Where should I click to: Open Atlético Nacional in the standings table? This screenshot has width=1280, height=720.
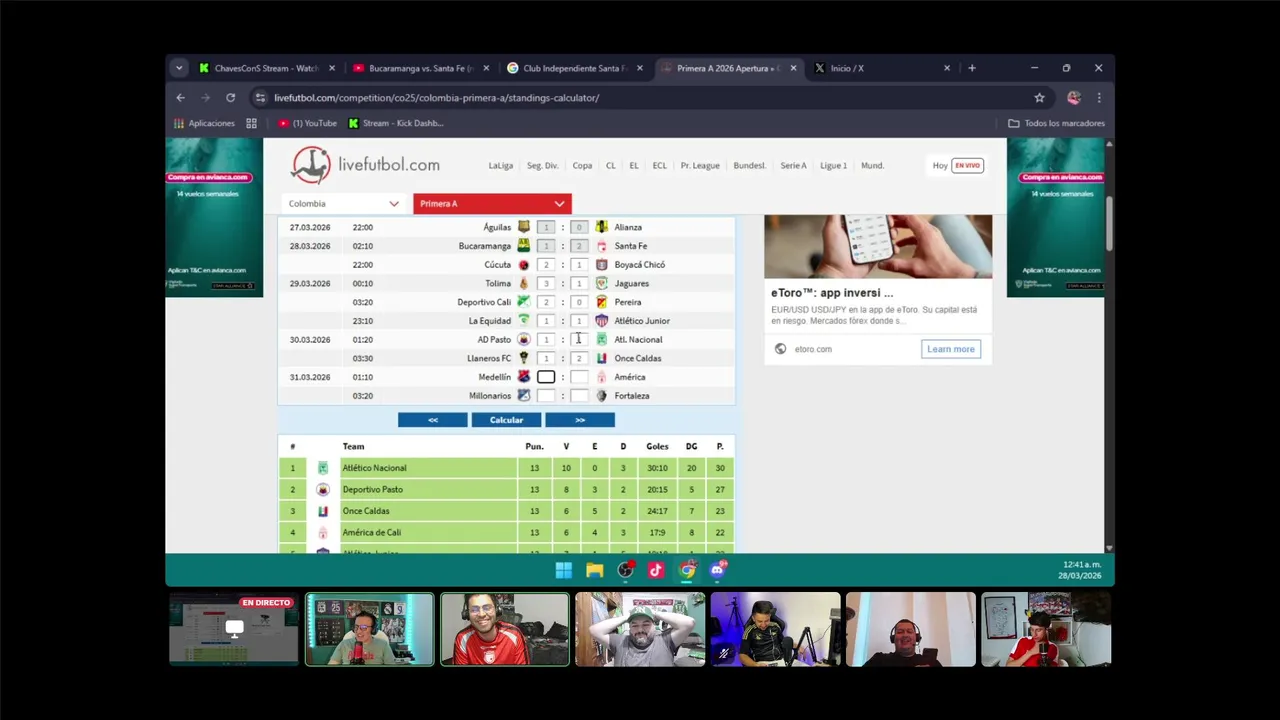374,468
